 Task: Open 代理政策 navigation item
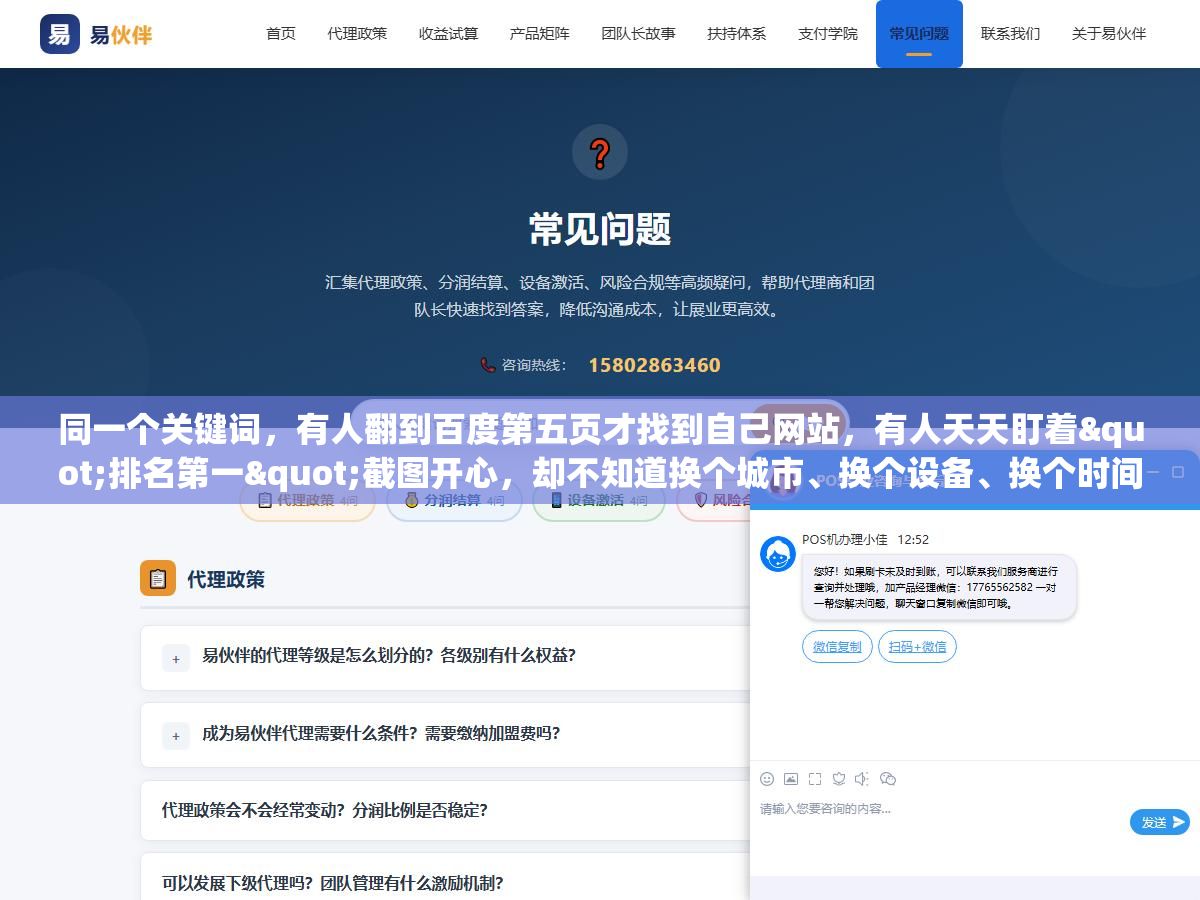click(x=357, y=34)
